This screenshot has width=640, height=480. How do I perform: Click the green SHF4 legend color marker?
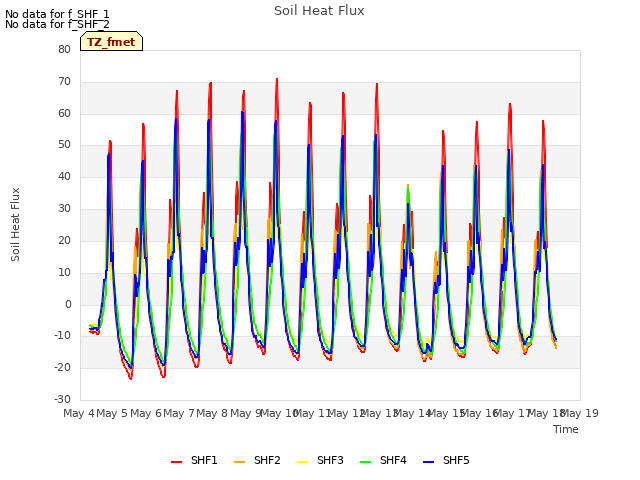click(365, 462)
